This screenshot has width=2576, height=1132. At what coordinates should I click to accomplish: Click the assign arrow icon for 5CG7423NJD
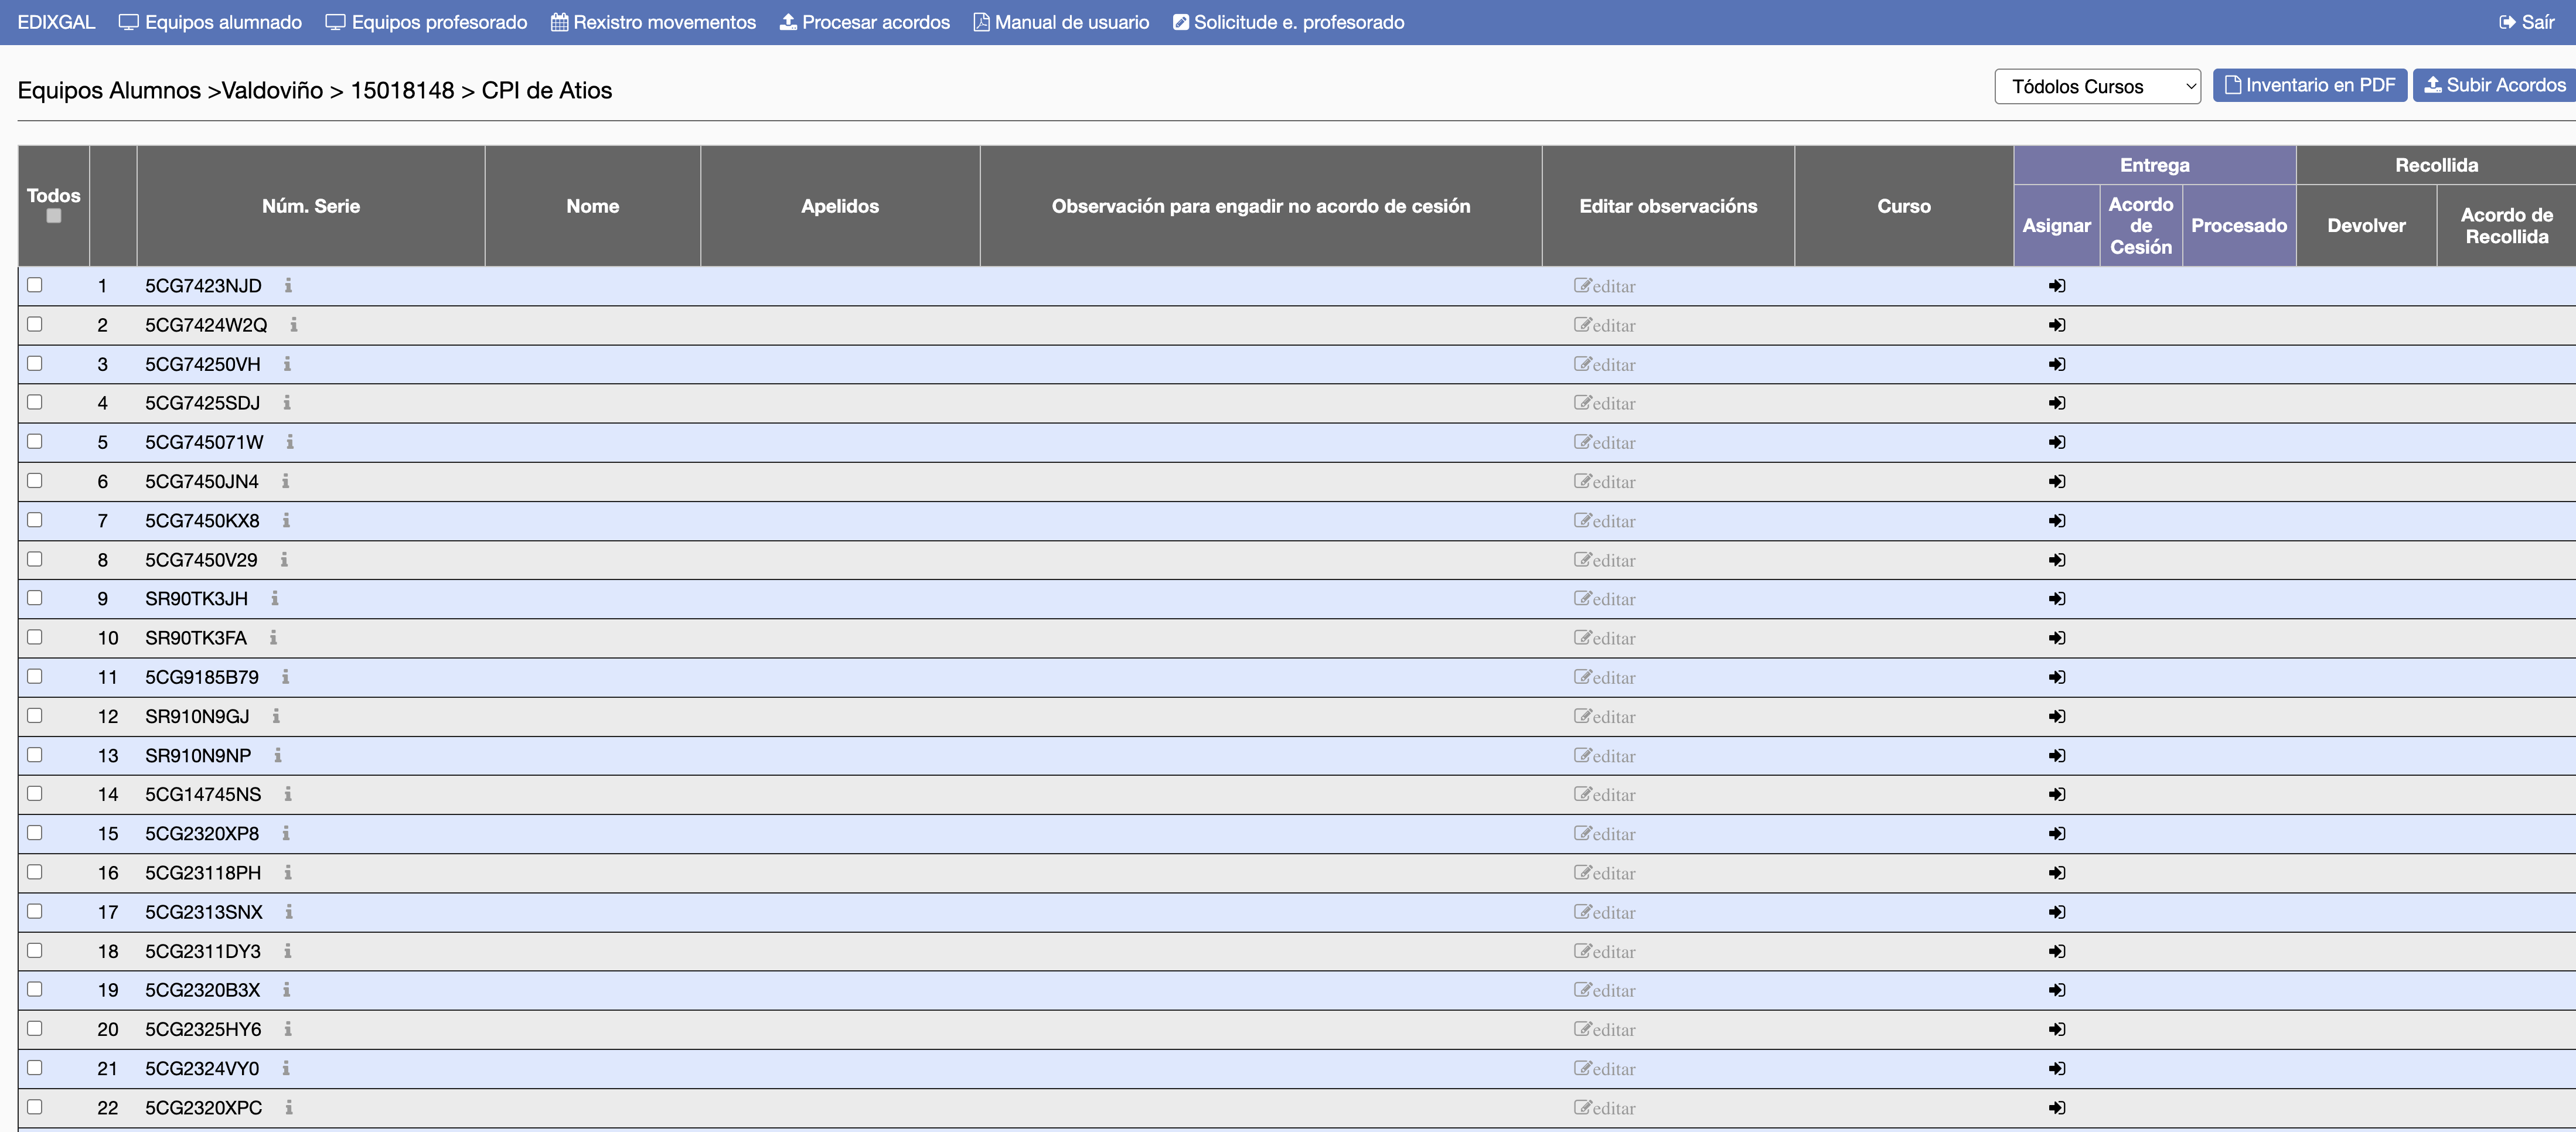2056,286
